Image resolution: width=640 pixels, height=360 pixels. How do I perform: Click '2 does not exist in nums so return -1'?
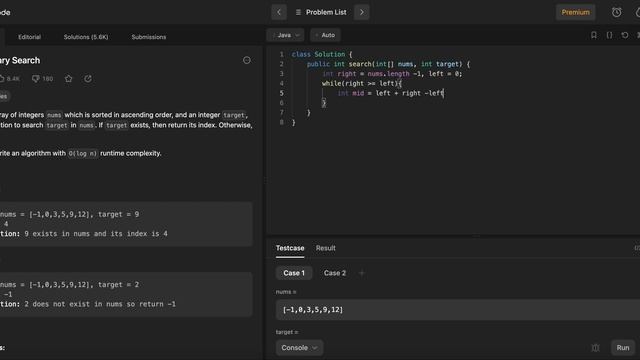[x=100, y=304]
